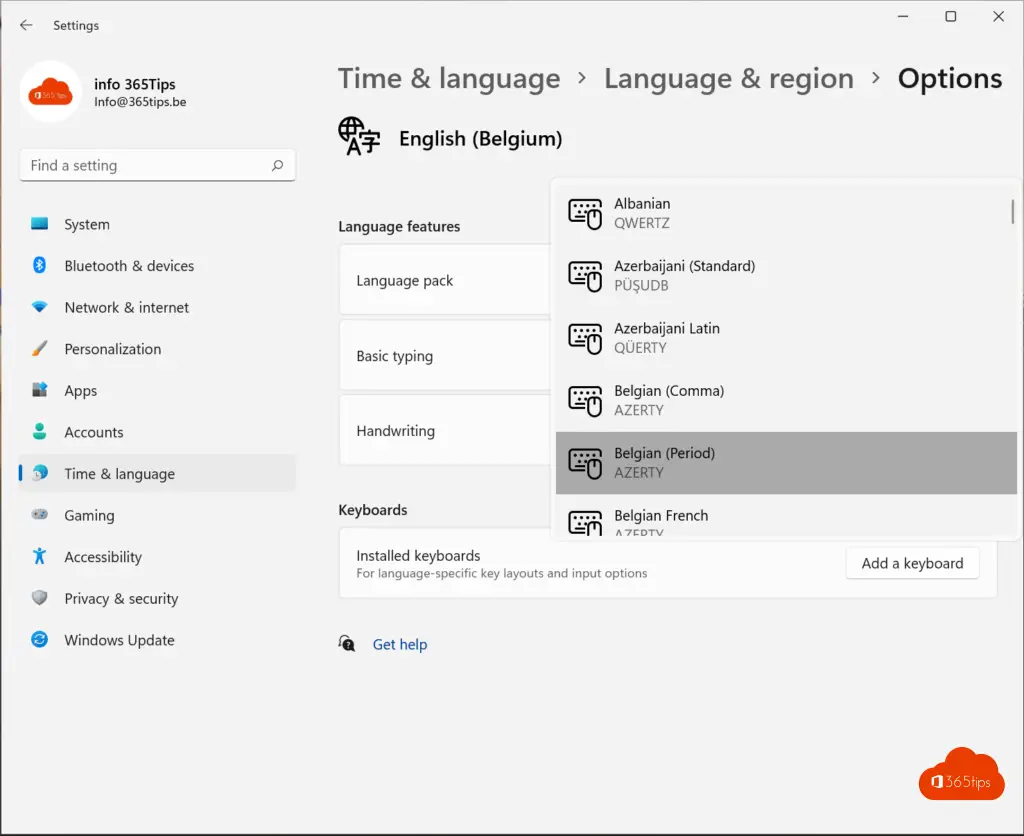Click the Bluetooth & devices icon
Viewport: 1024px width, 836px height.
(40, 266)
